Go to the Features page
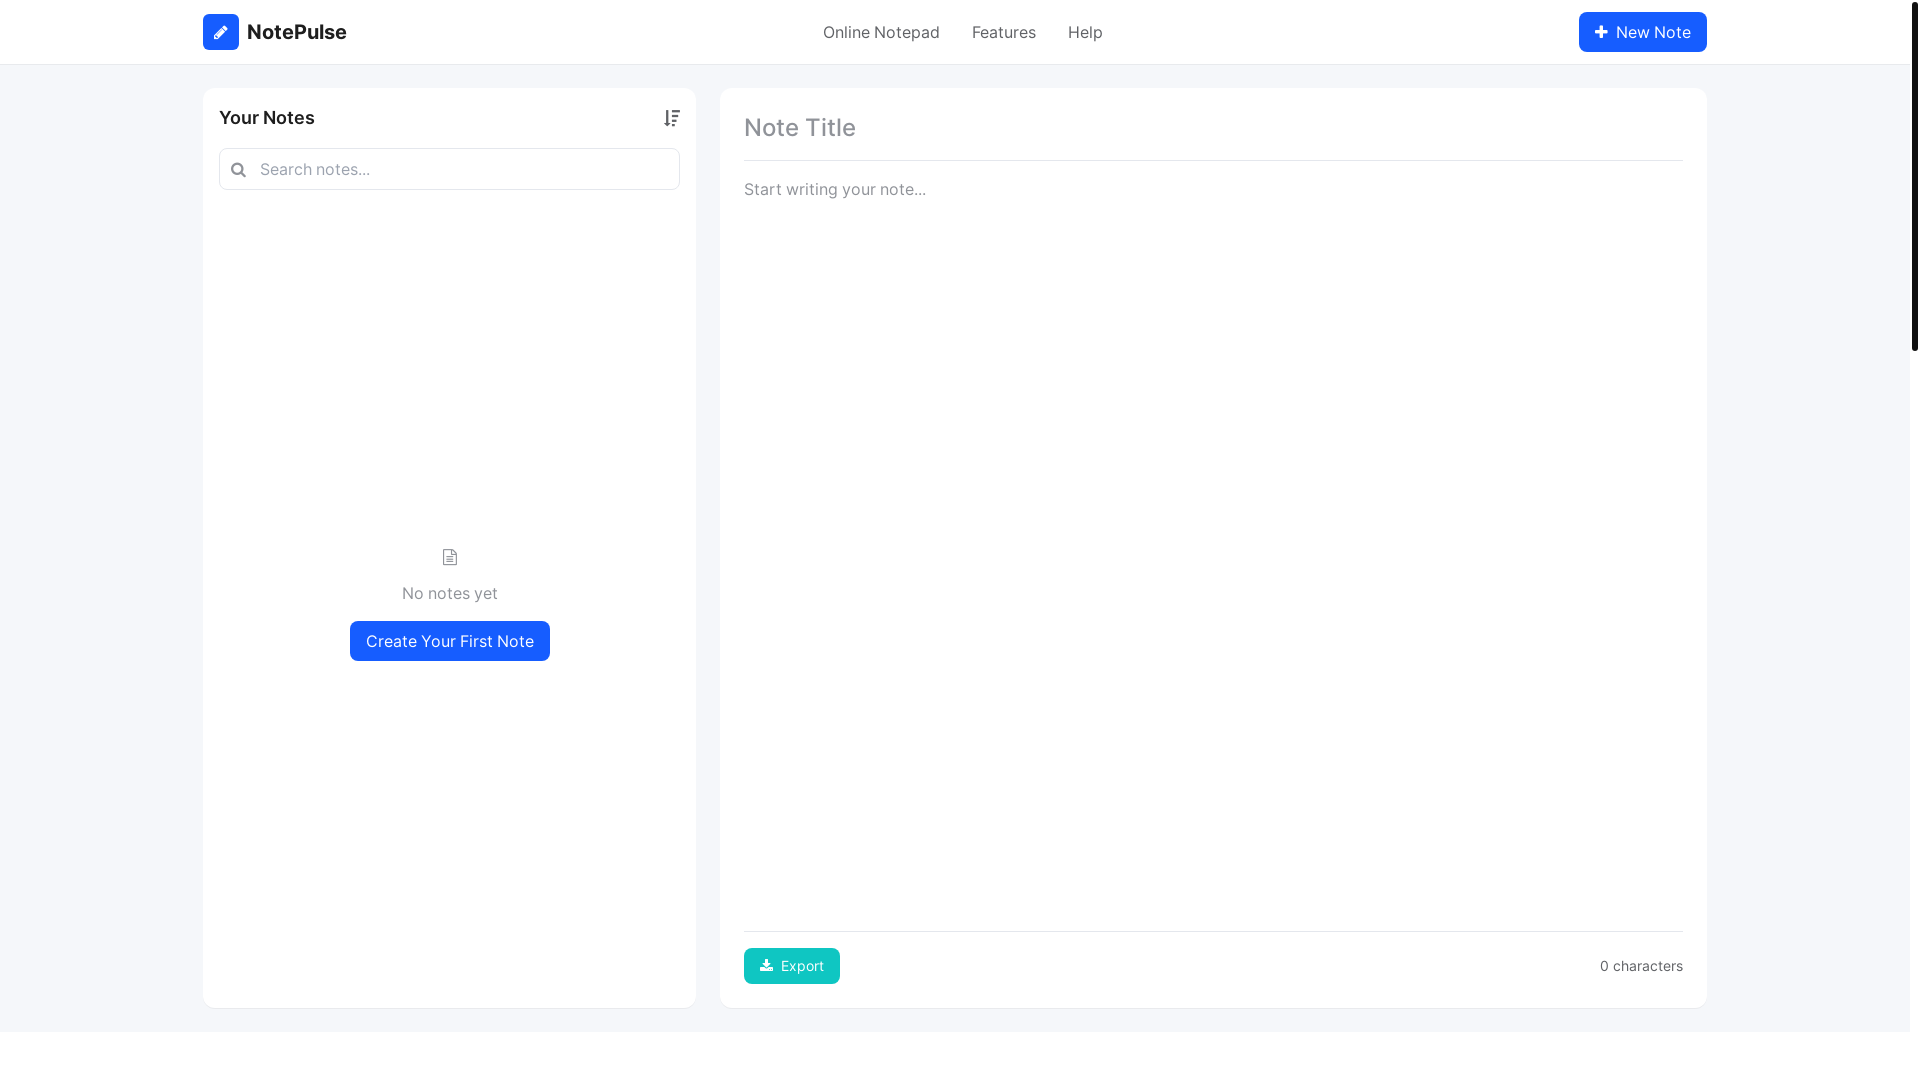This screenshot has width=1920, height=1080. 1004,32
